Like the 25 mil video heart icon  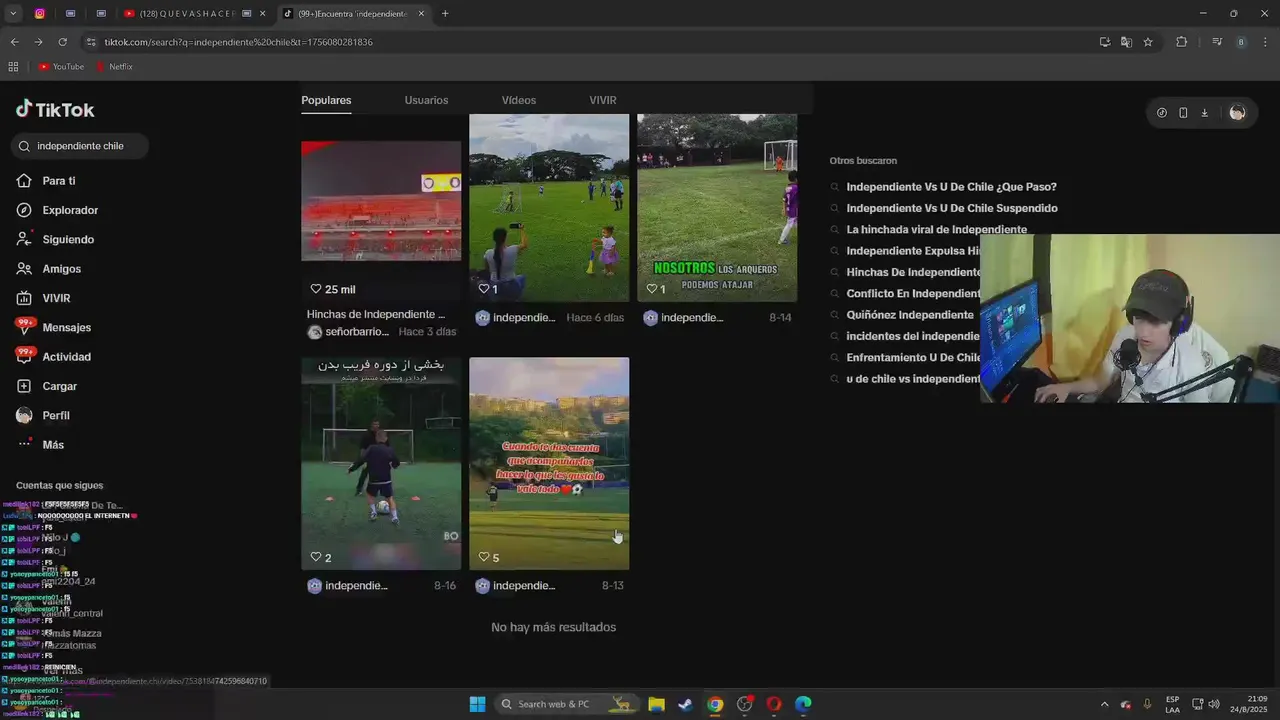point(316,289)
